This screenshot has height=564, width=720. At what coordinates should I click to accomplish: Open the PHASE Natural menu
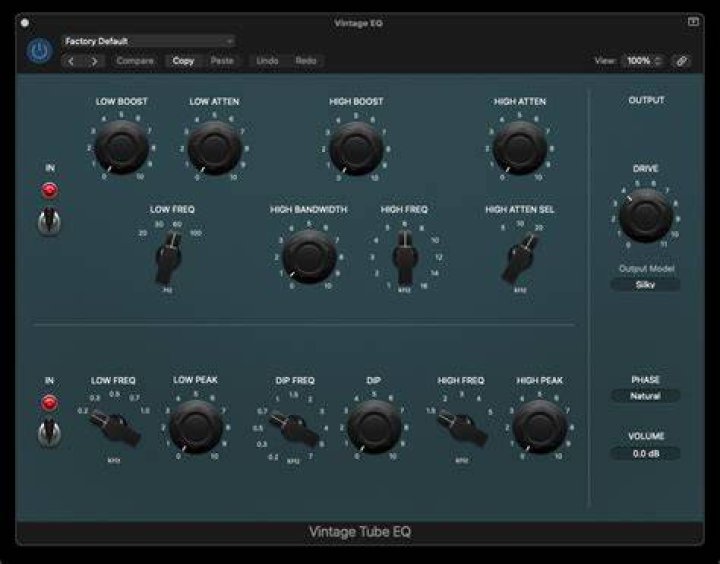pyautogui.click(x=645, y=396)
